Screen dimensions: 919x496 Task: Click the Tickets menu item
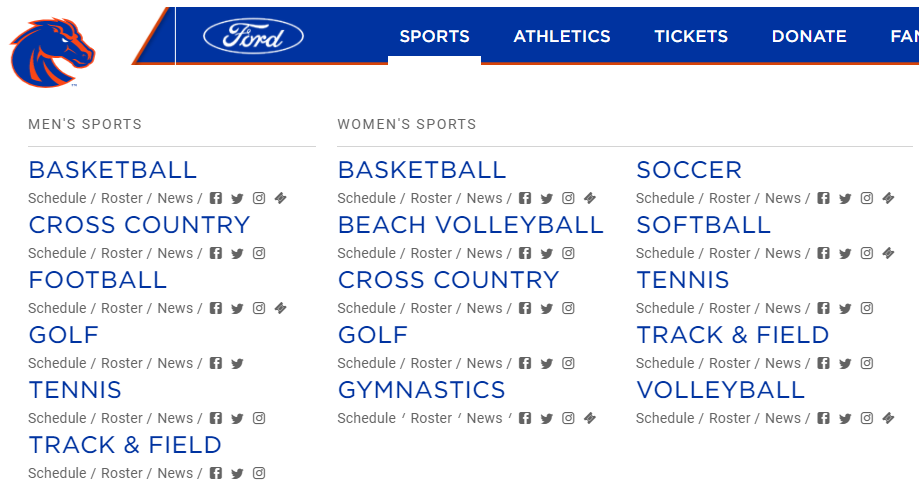(x=691, y=37)
